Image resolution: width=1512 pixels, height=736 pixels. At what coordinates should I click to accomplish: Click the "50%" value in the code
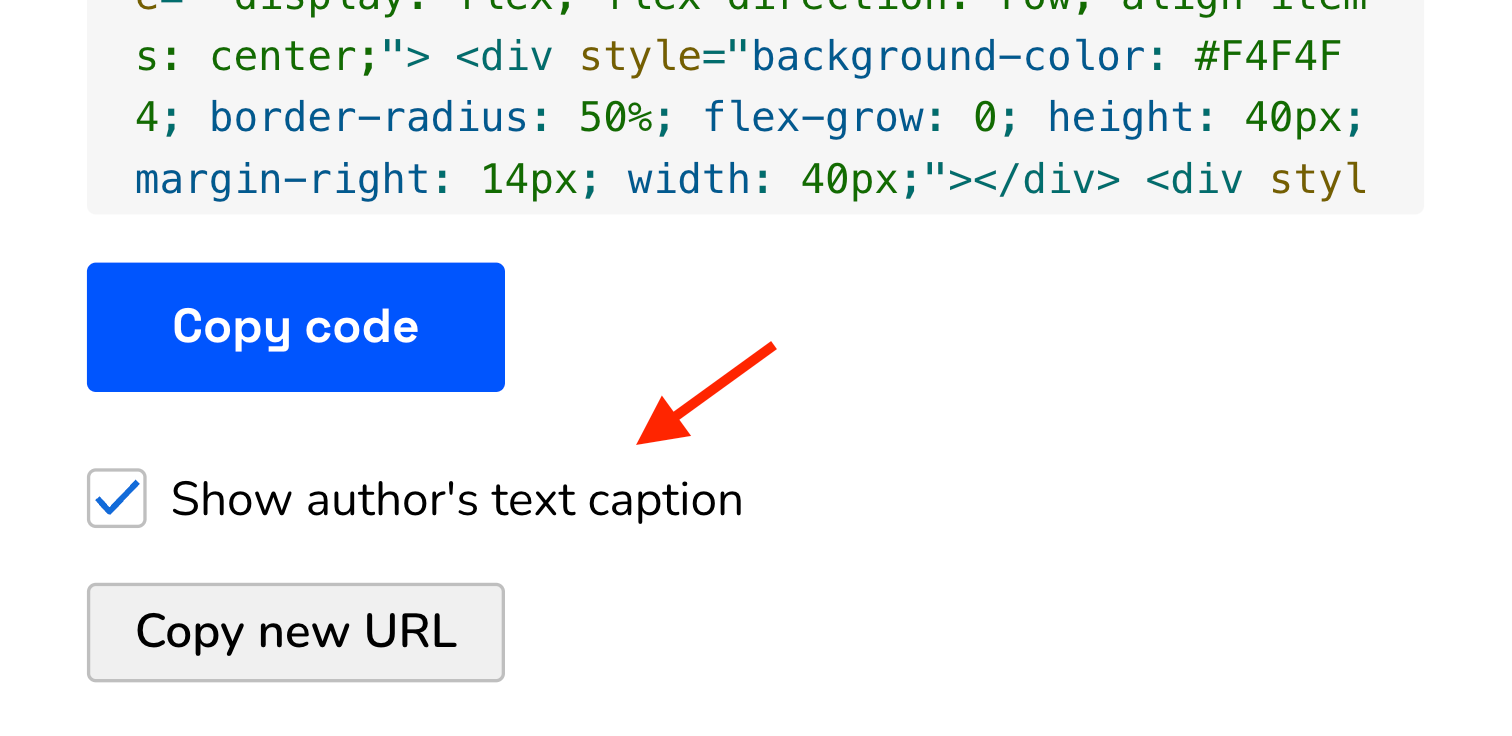[x=615, y=119]
